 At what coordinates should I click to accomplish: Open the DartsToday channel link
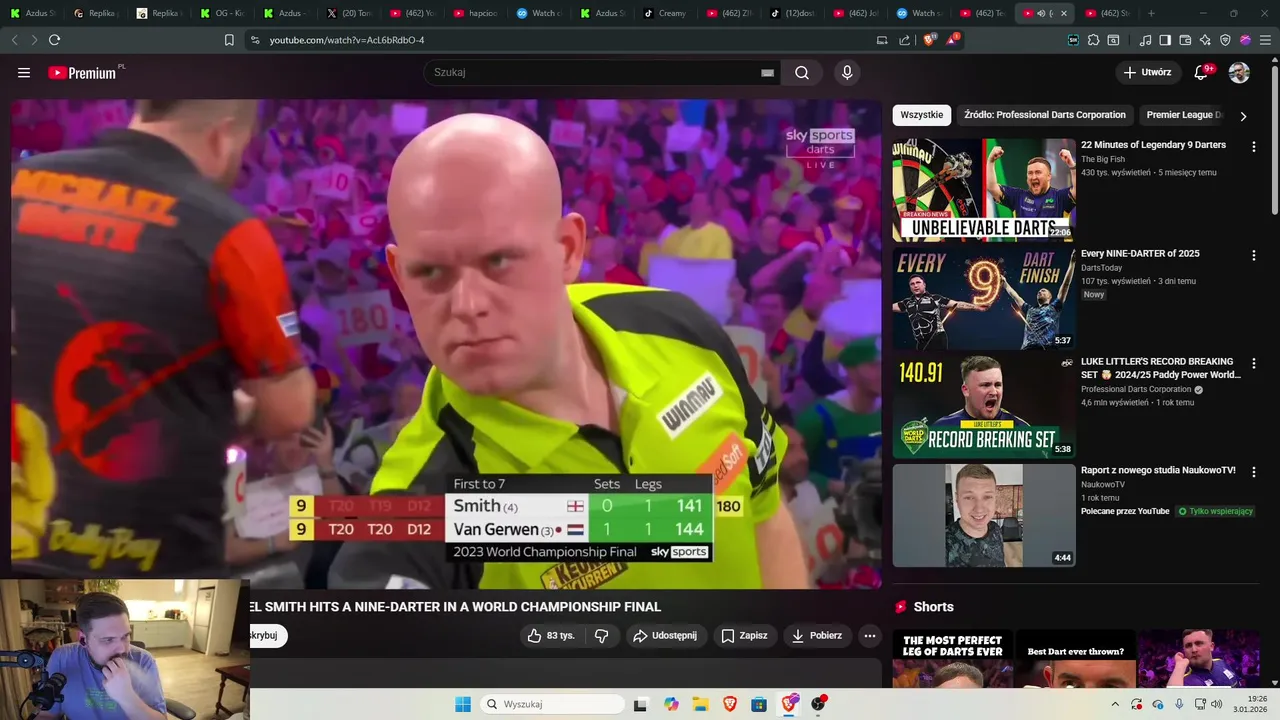(x=1101, y=268)
